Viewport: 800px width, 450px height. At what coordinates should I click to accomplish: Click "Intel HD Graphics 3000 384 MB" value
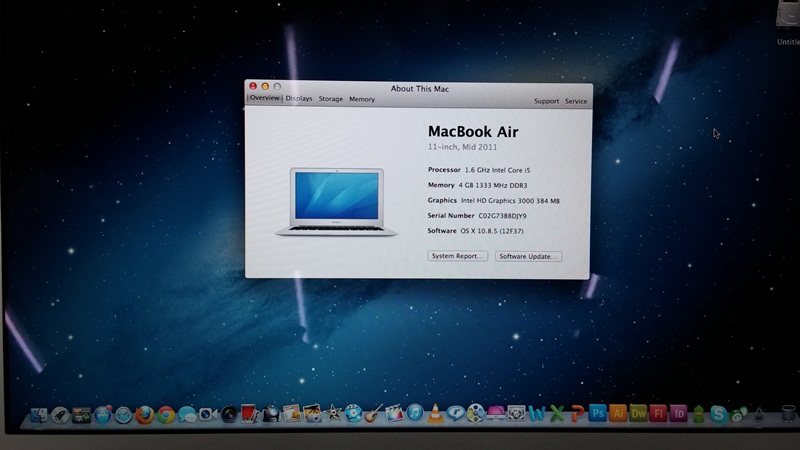click(x=510, y=201)
